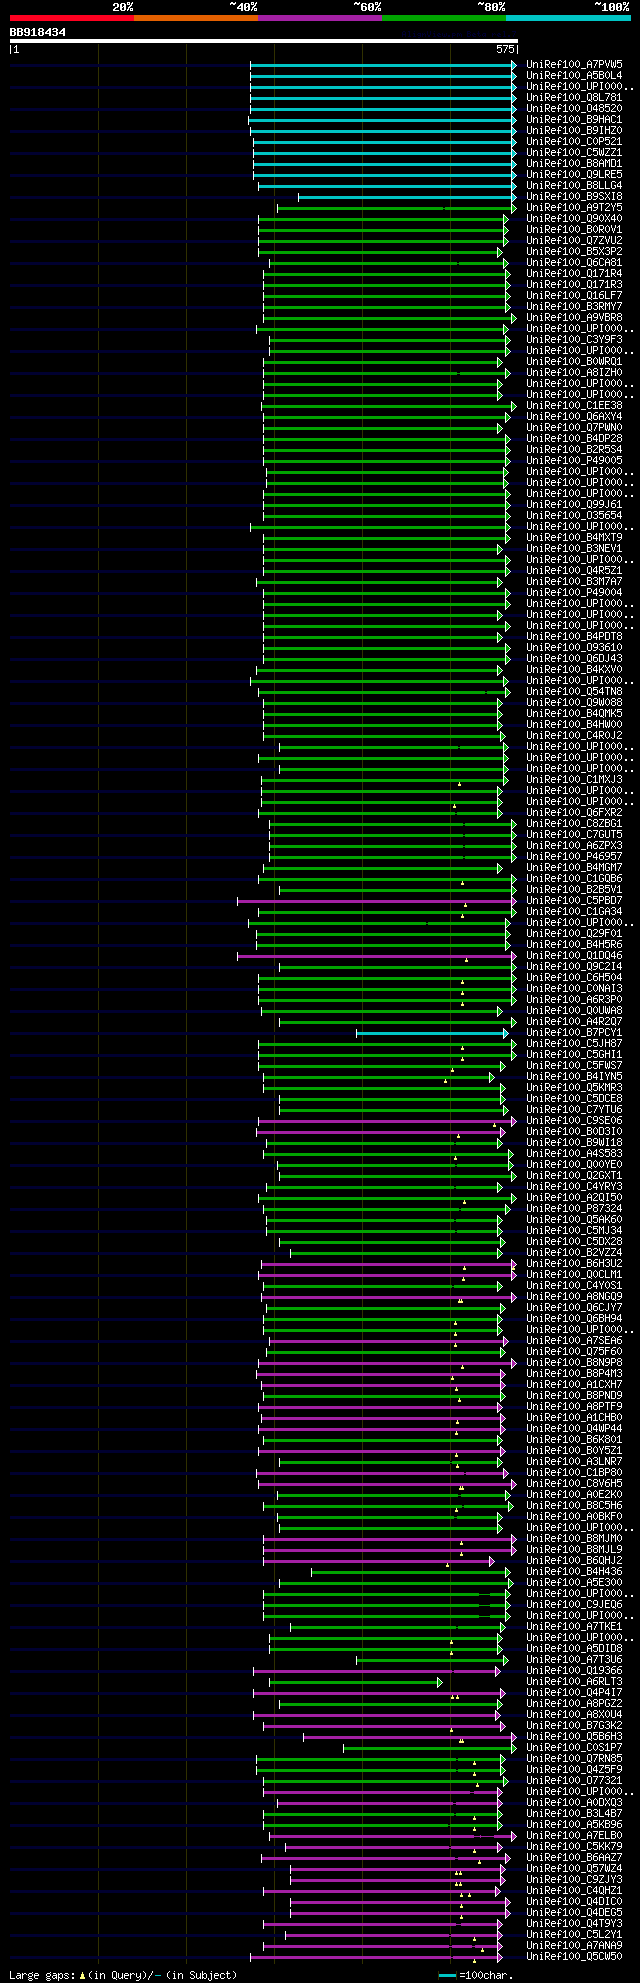Click label UniRef100_B4H5R6

point(574,944)
